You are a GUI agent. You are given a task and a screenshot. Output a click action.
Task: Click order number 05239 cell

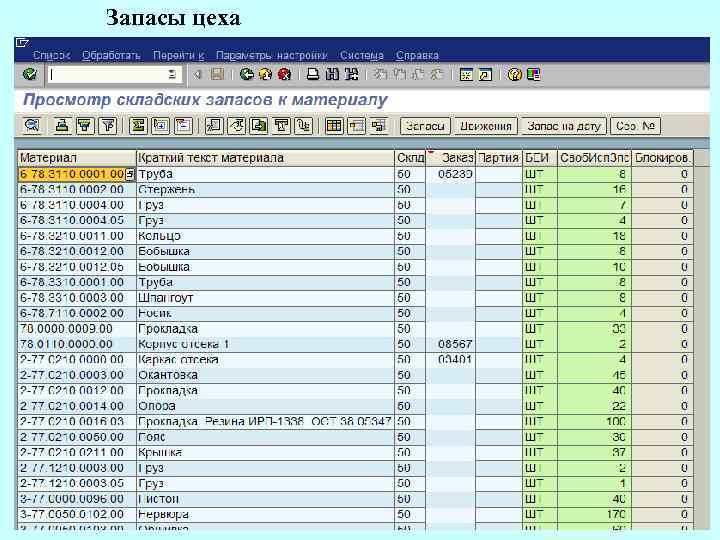pos(450,174)
